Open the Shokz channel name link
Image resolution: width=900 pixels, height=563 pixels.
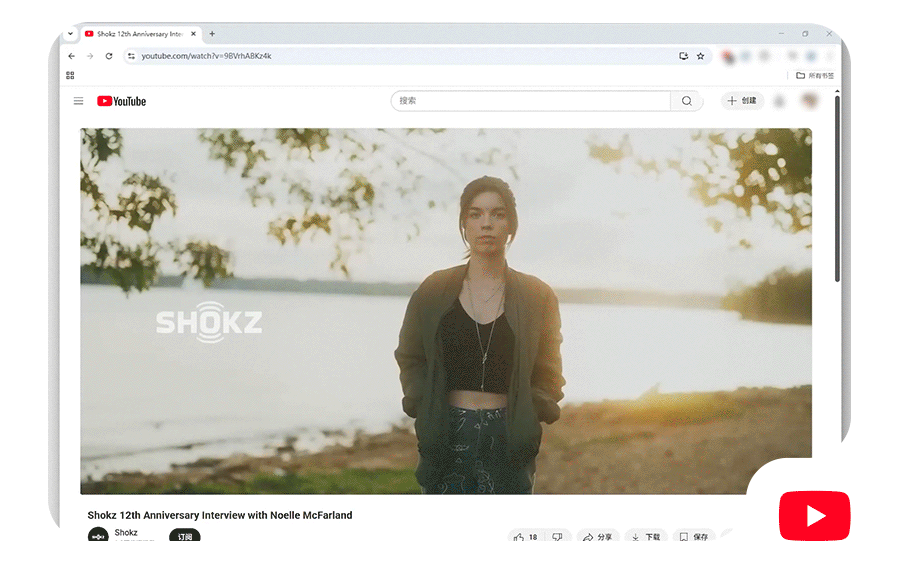click(126, 532)
